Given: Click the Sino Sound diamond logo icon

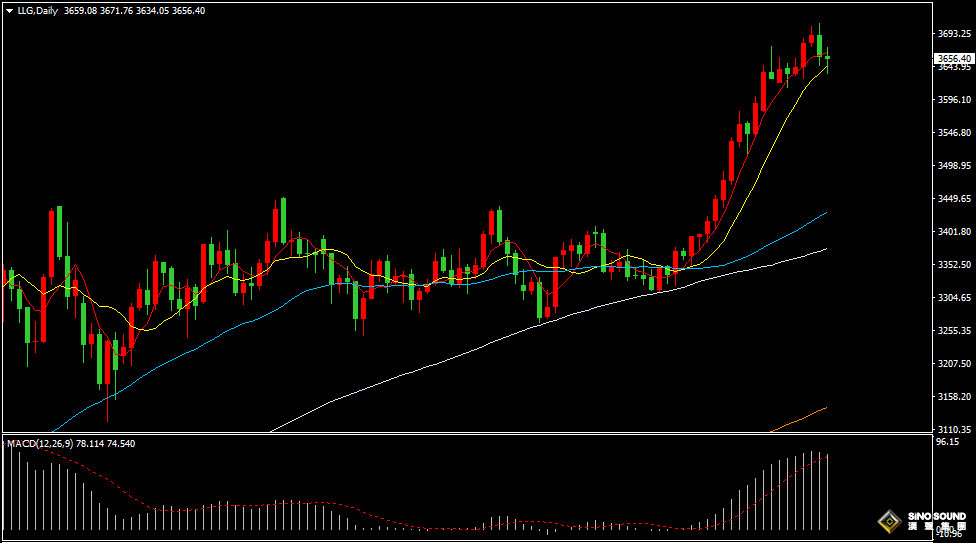Looking at the screenshot, I should pyautogui.click(x=889, y=521).
